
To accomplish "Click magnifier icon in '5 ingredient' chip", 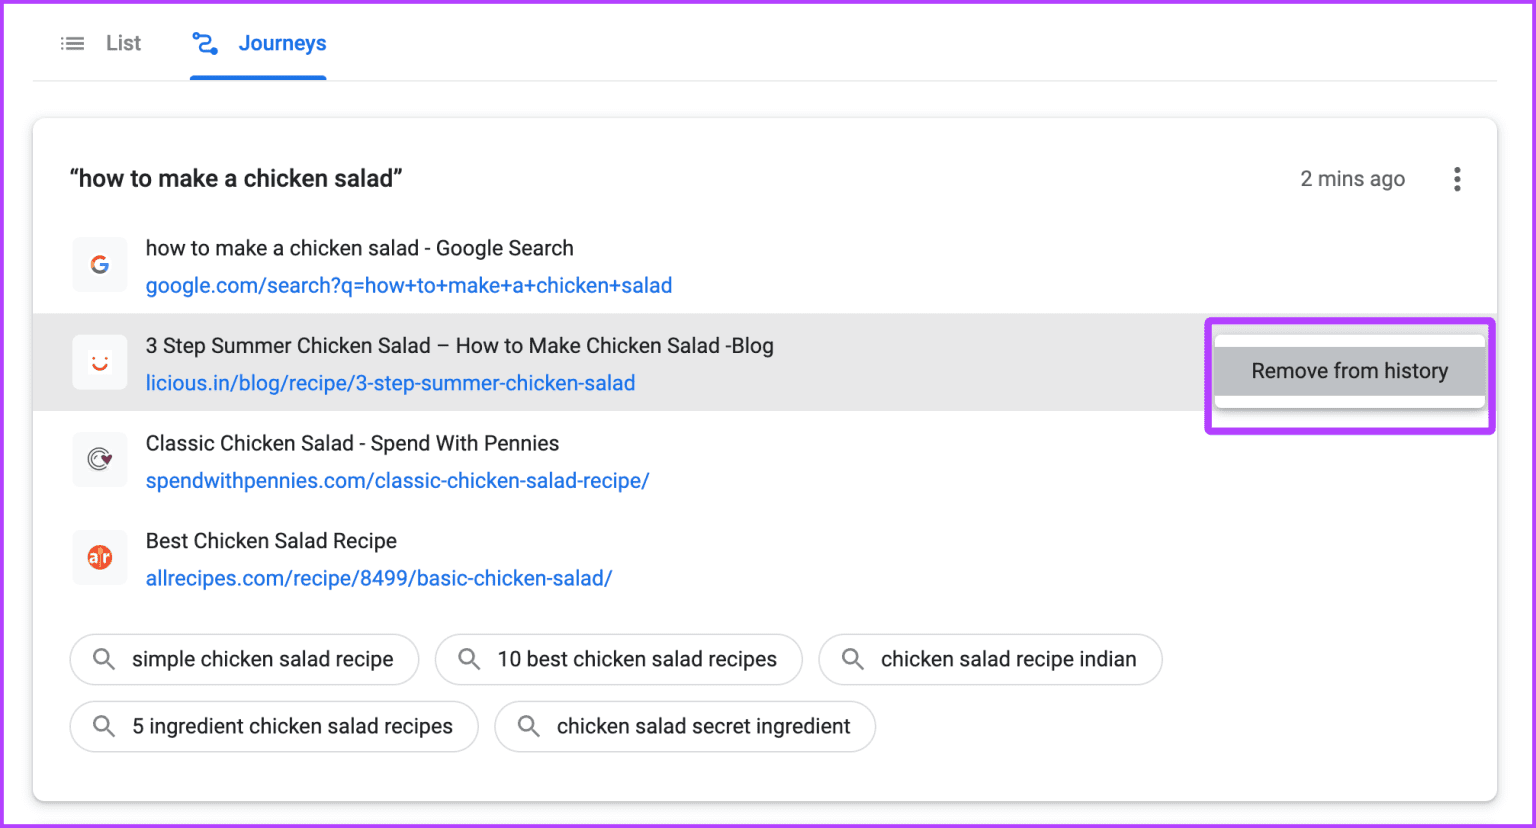I will 103,726.
